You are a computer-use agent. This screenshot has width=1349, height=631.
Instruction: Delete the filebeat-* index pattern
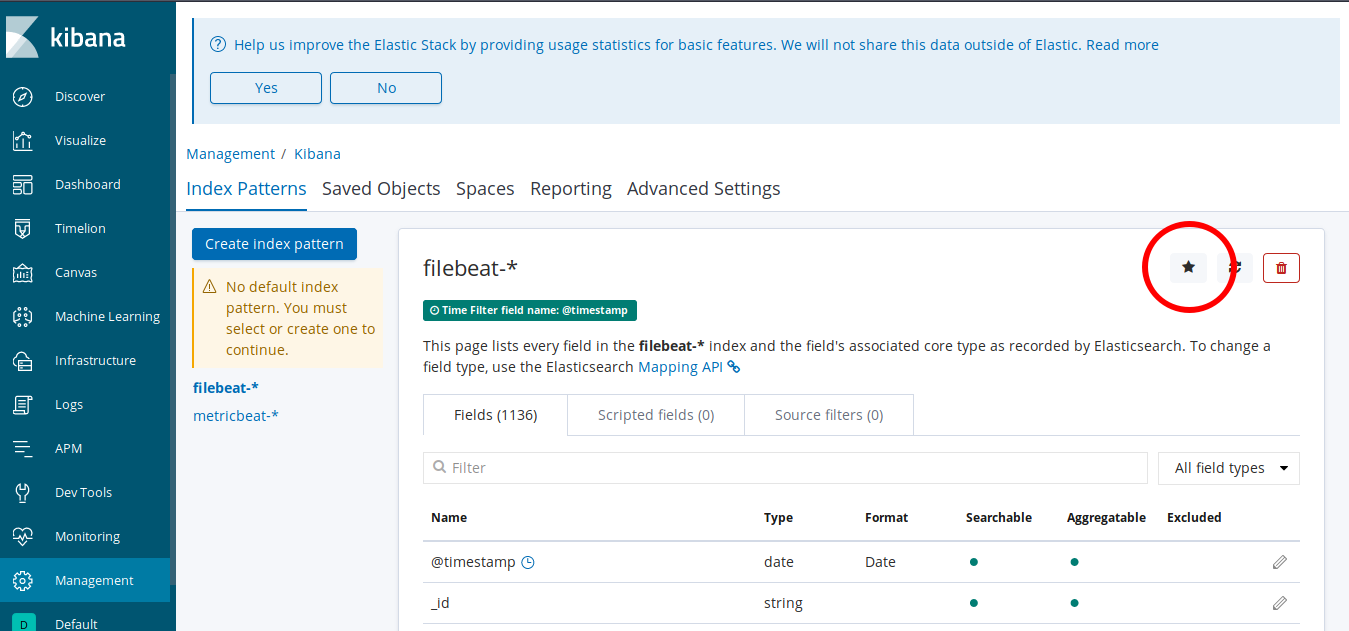coord(1281,267)
